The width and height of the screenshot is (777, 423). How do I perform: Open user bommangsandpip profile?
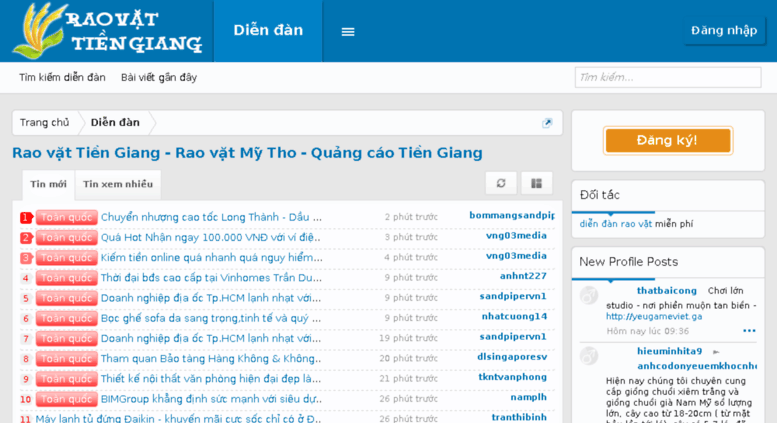tap(512, 215)
